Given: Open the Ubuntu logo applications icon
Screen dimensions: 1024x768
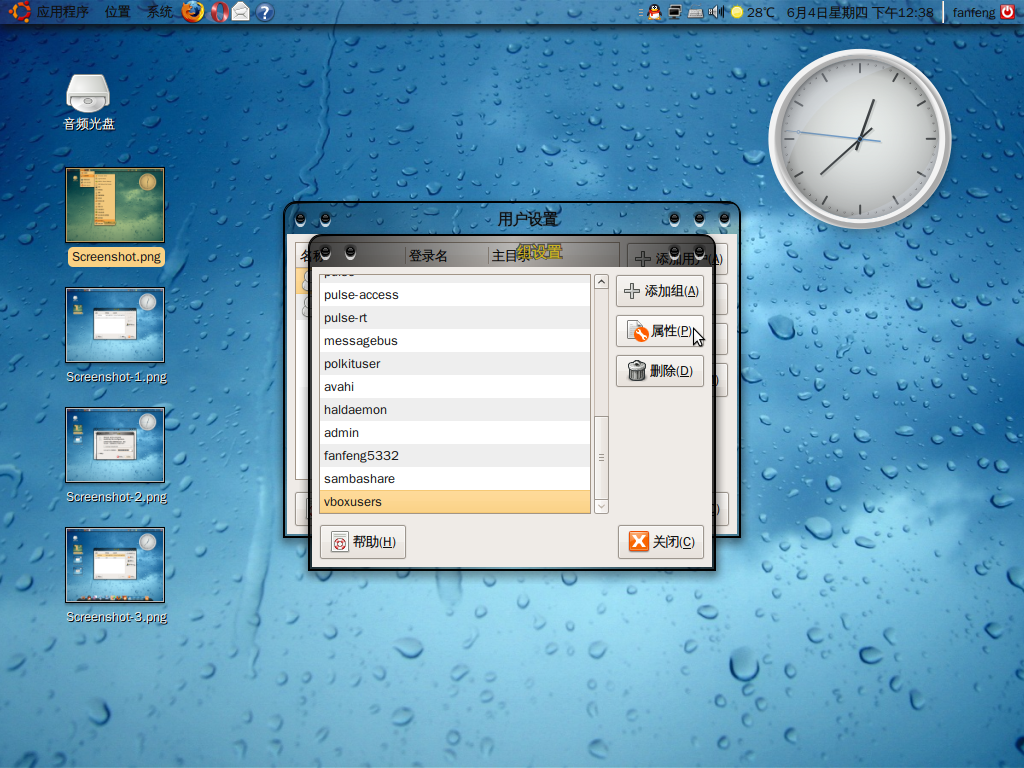Looking at the screenshot, I should click(x=19, y=12).
